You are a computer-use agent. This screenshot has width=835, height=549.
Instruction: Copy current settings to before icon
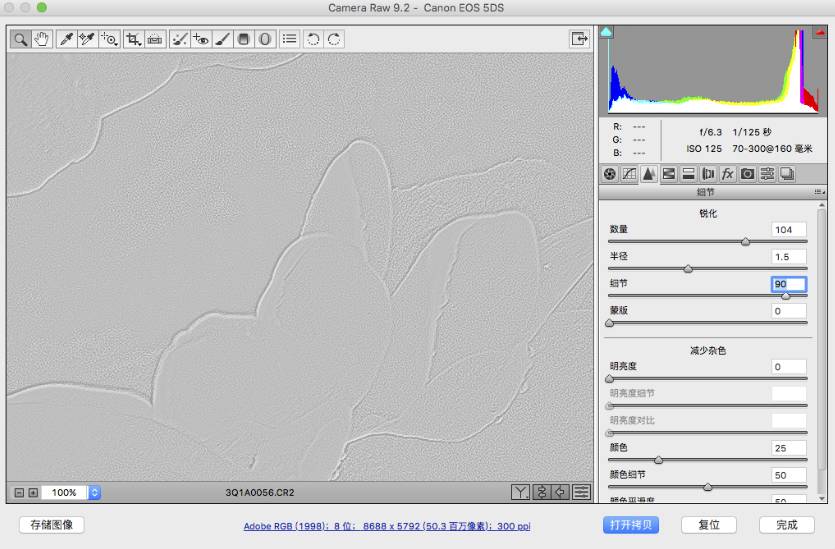[561, 492]
